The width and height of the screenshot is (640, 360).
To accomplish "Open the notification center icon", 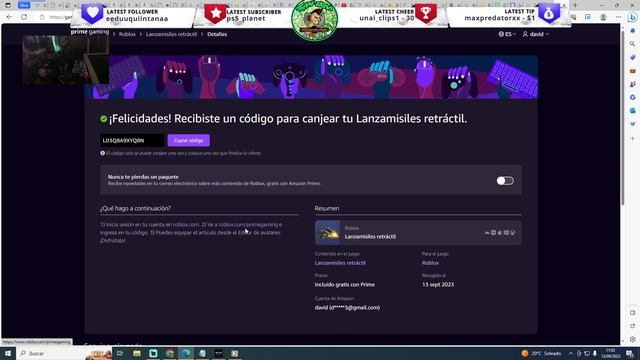I will [630, 353].
